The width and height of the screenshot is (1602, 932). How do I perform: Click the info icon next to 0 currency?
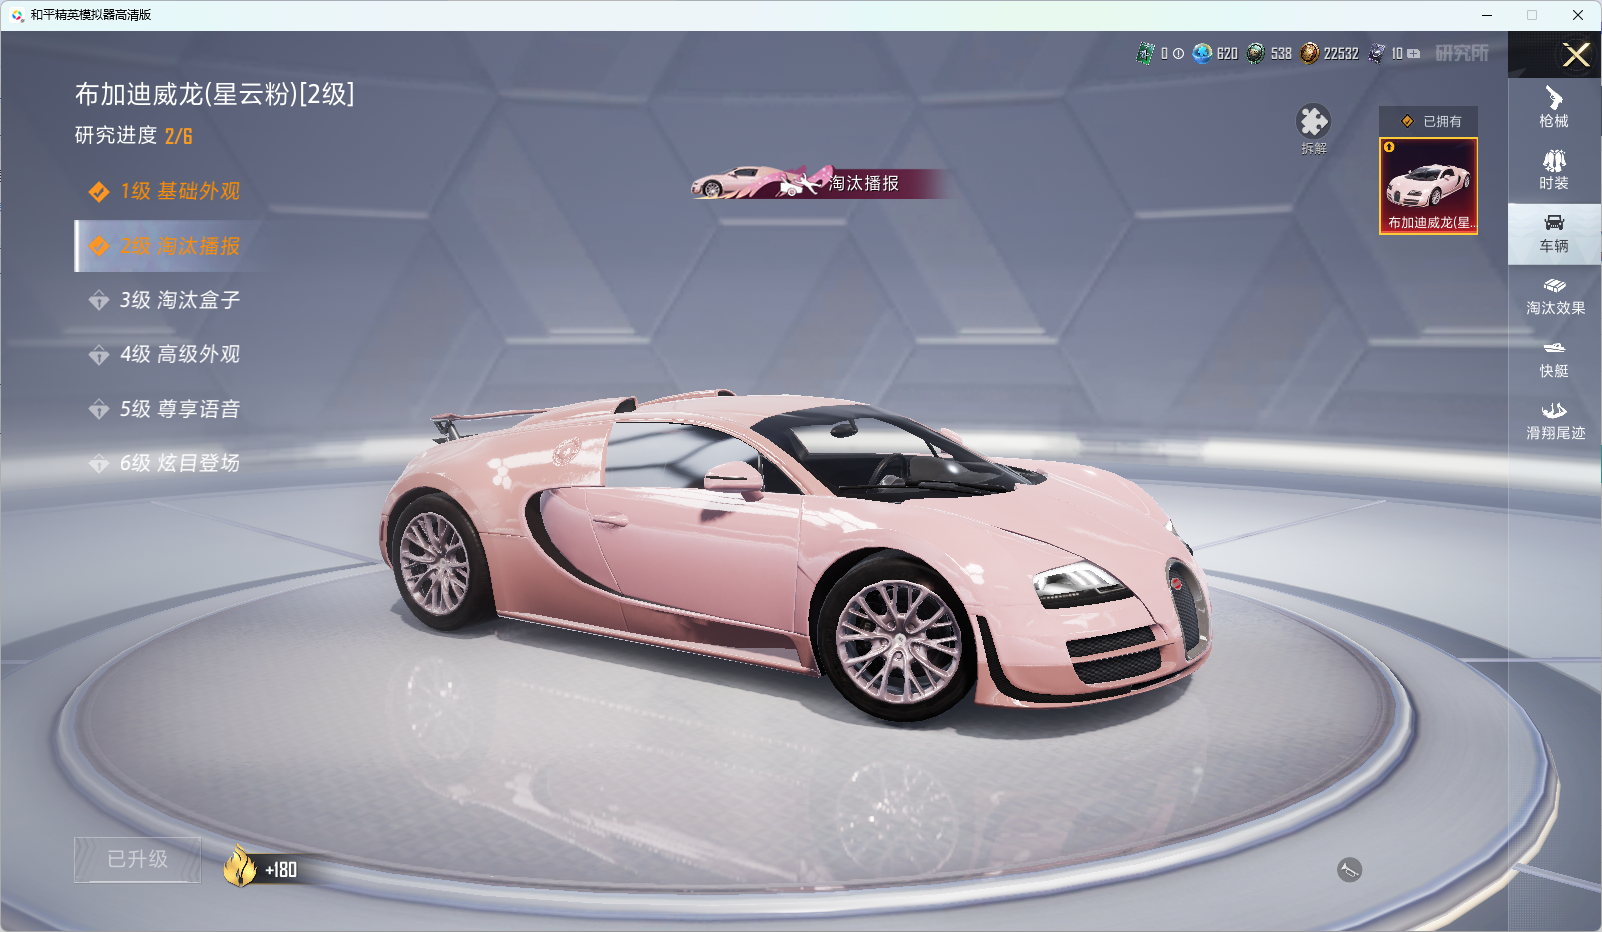[x=1179, y=54]
